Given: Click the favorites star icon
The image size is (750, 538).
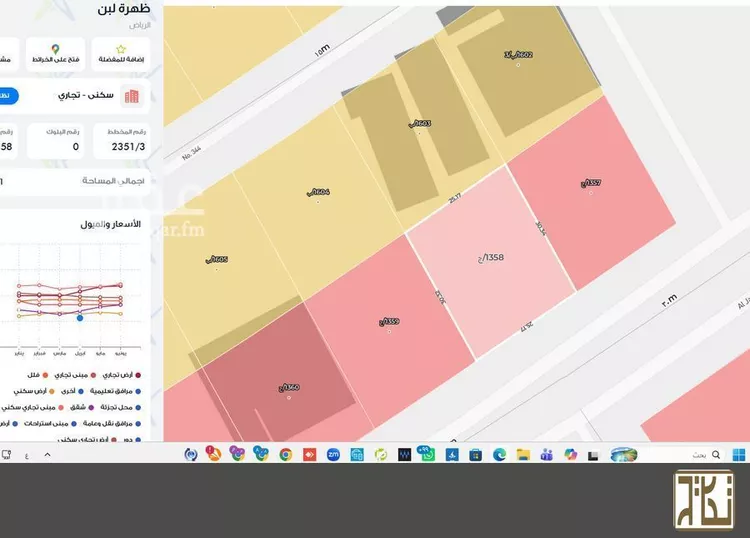Looking at the screenshot, I should click(121, 49).
